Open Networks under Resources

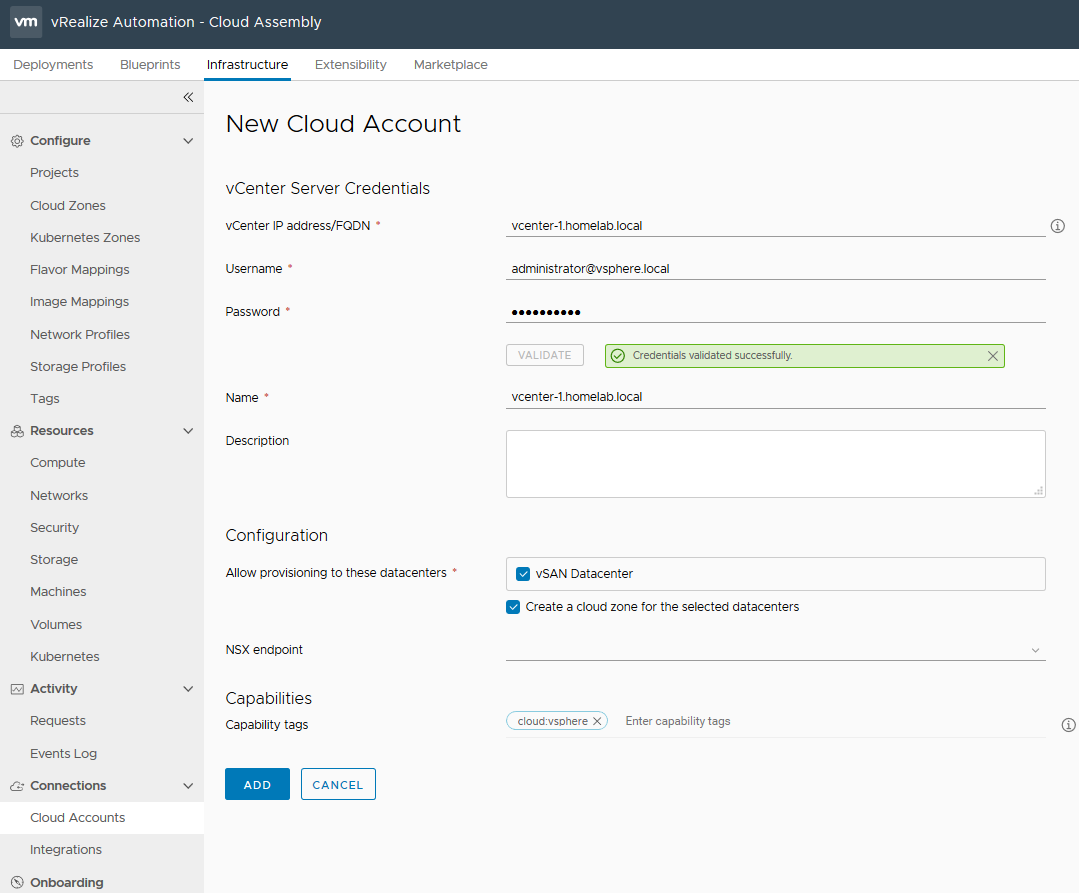[x=59, y=495]
